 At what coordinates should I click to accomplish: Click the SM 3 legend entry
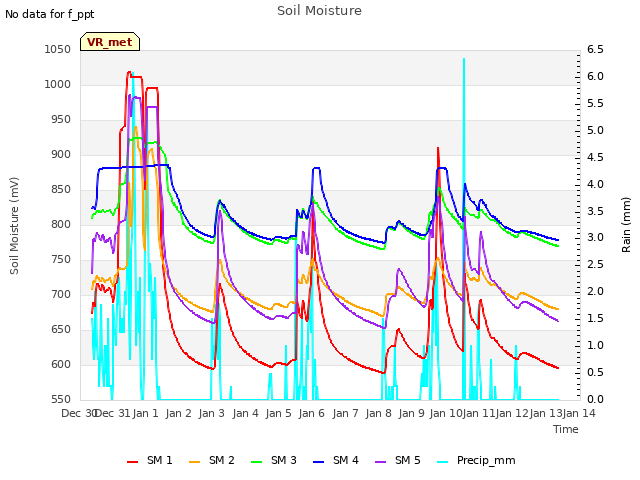tap(274, 460)
